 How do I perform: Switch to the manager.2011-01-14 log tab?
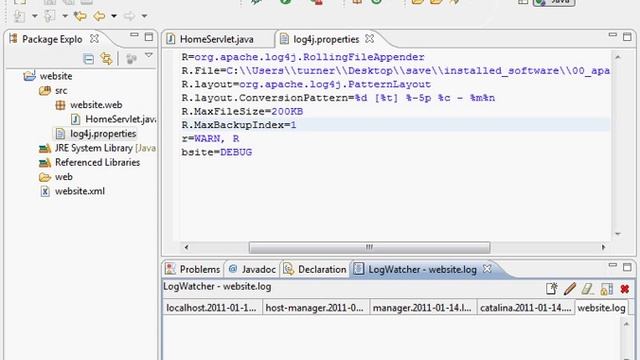[x=422, y=308]
